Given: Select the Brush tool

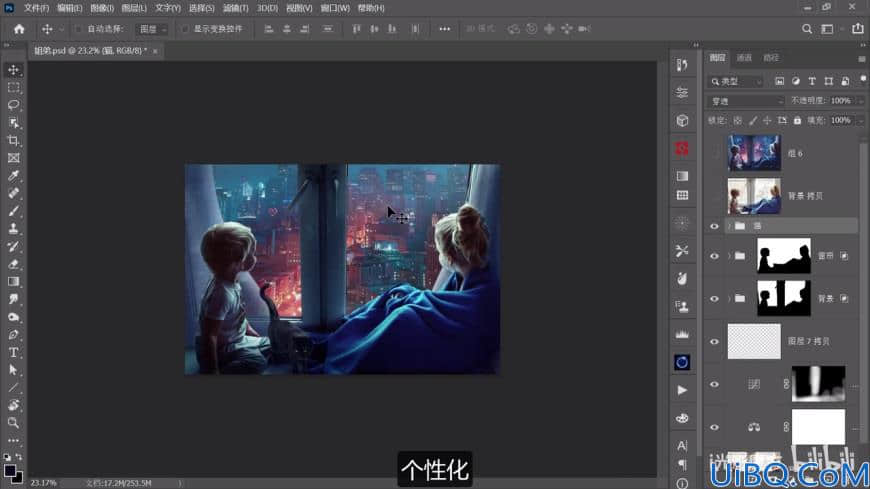Looking at the screenshot, I should click(x=13, y=211).
